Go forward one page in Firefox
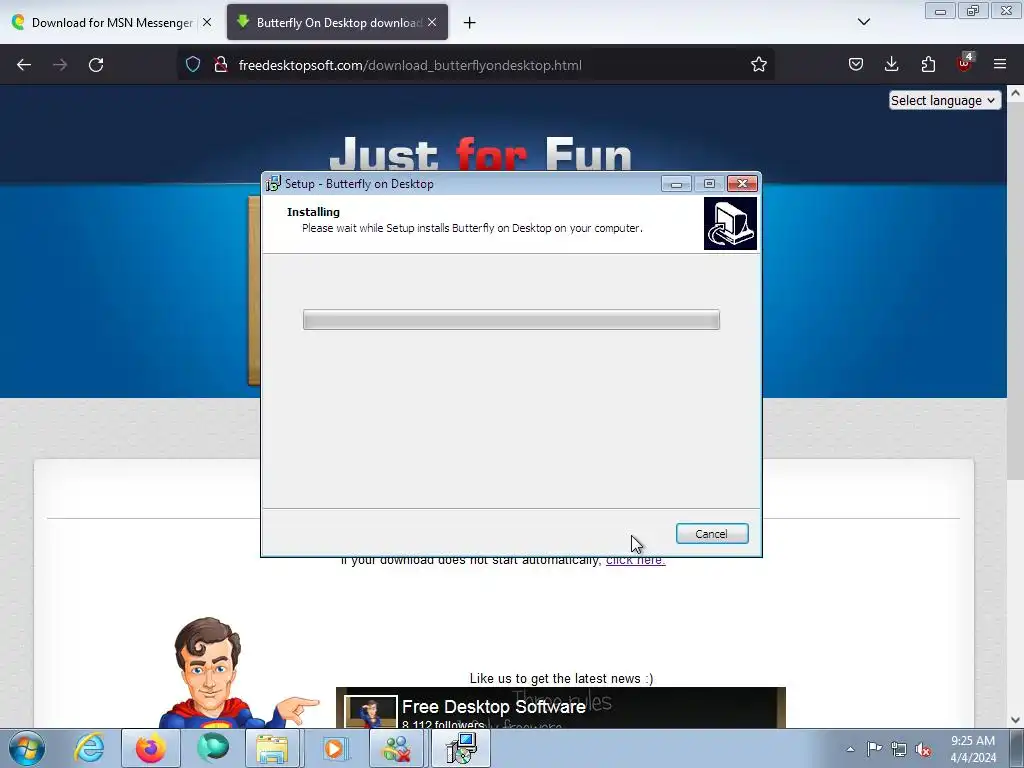1024x768 pixels. (60, 65)
